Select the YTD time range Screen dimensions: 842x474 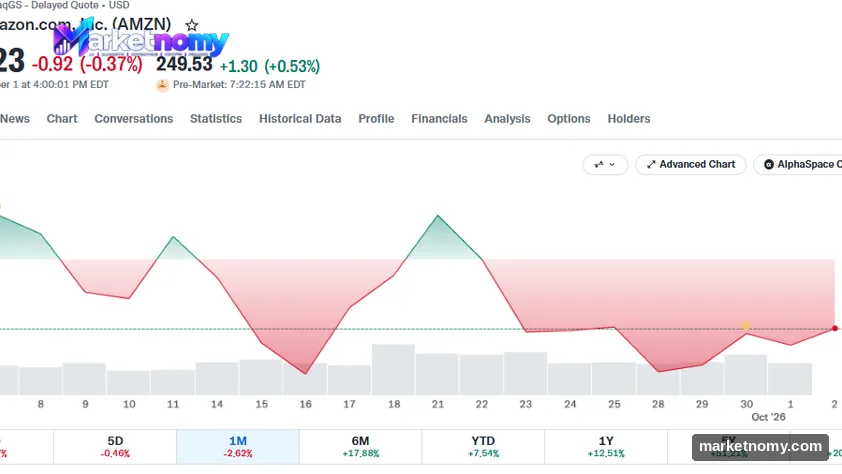coord(483,447)
